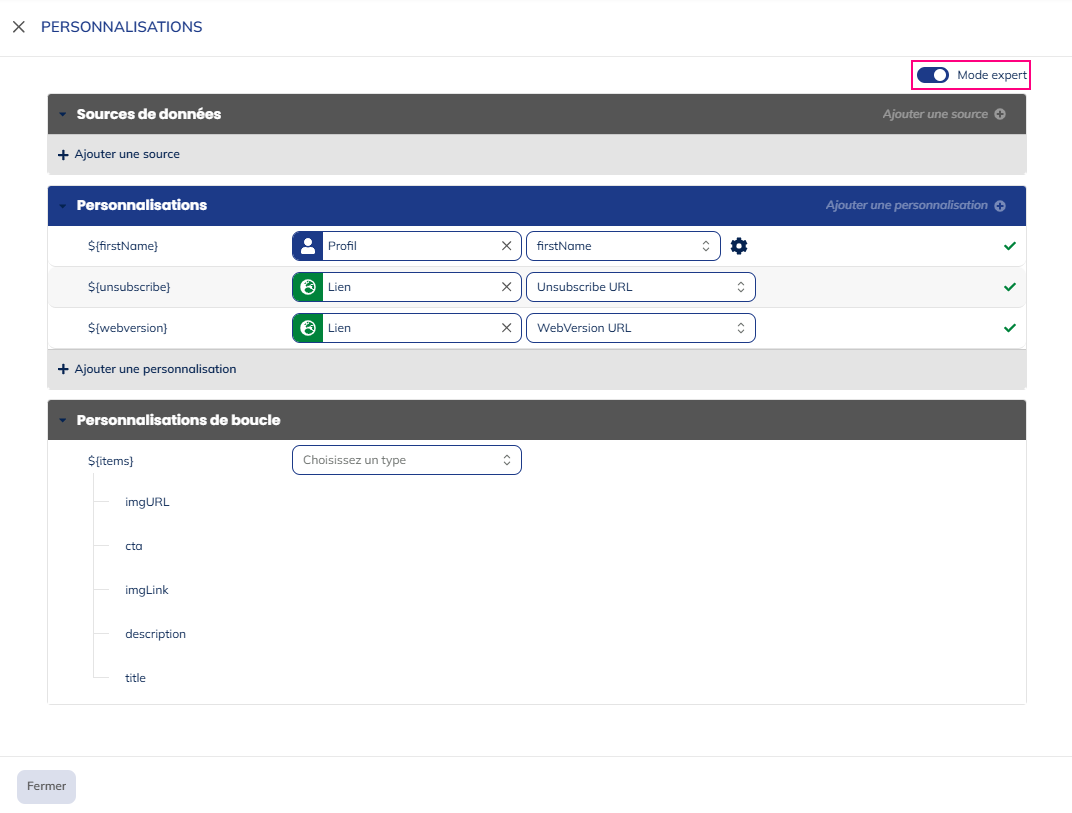The image size is (1072, 813).
Task: Open the Choisissez un type dropdown
Action: [406, 460]
